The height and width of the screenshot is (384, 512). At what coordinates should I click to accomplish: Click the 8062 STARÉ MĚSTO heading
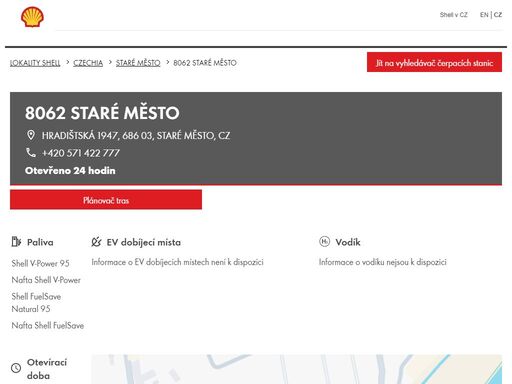coord(102,113)
